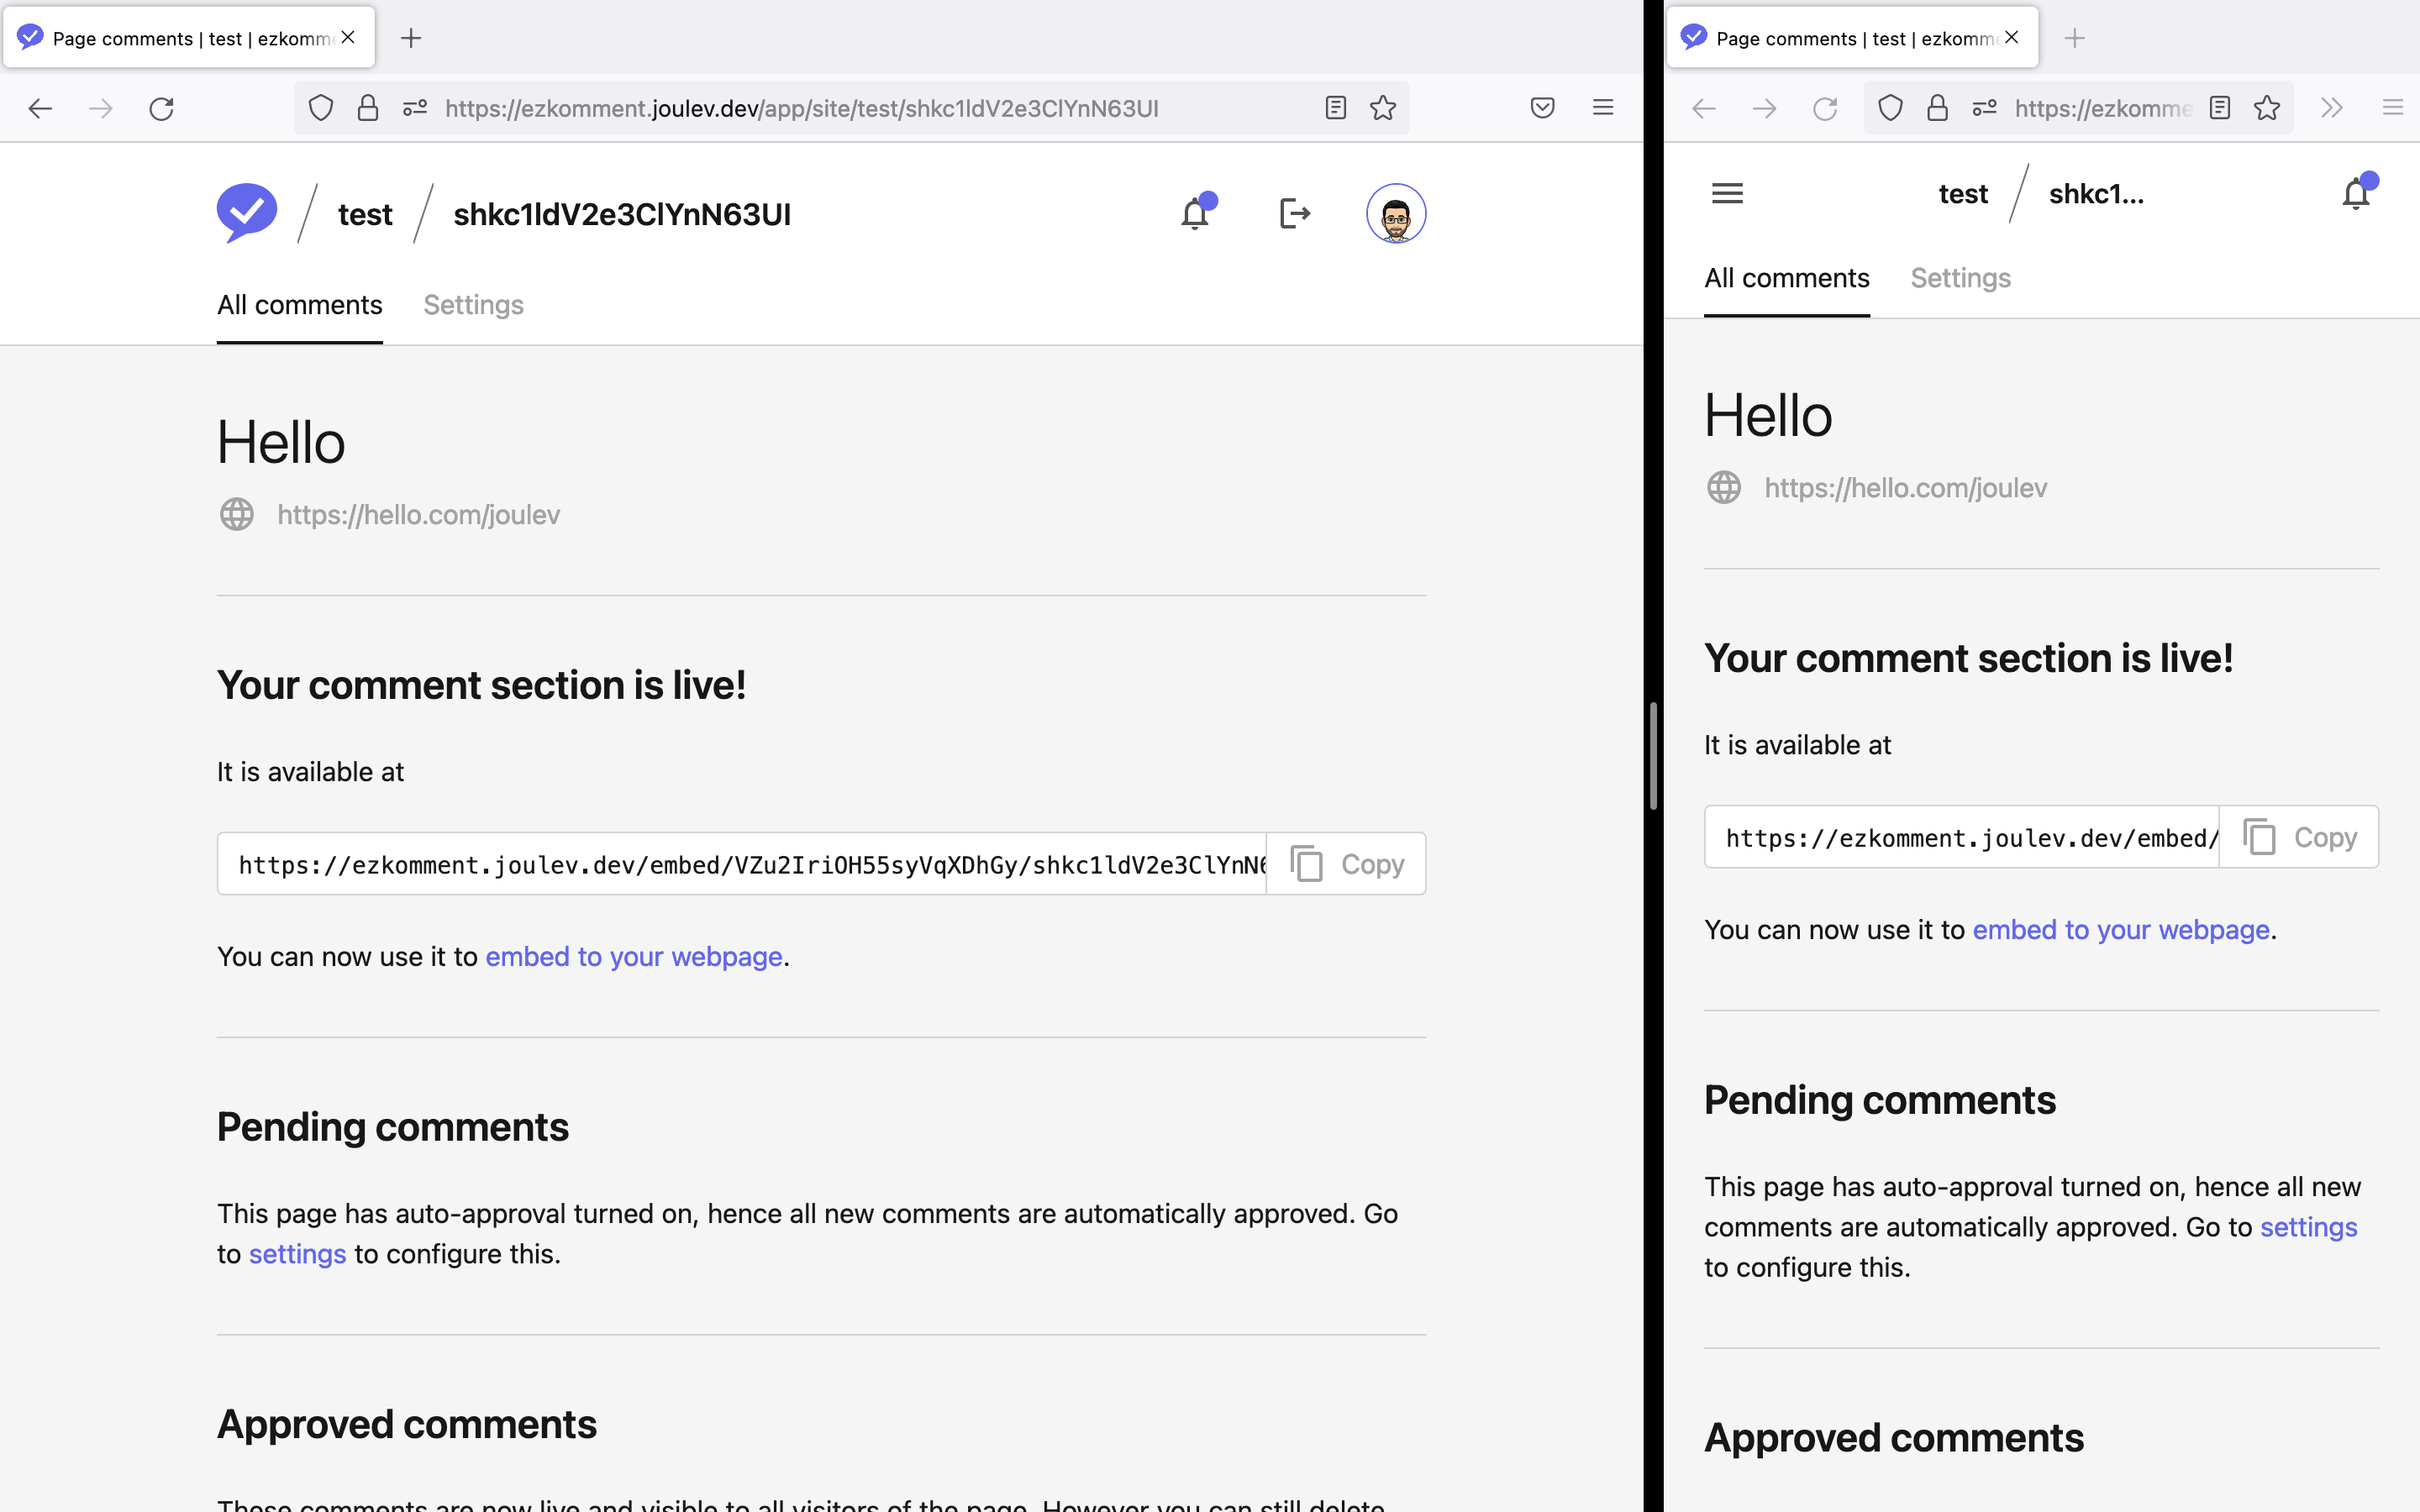Screen dimensions: 2420x1512
Task: Open hamburger page menu in right window
Action: tap(1727, 193)
